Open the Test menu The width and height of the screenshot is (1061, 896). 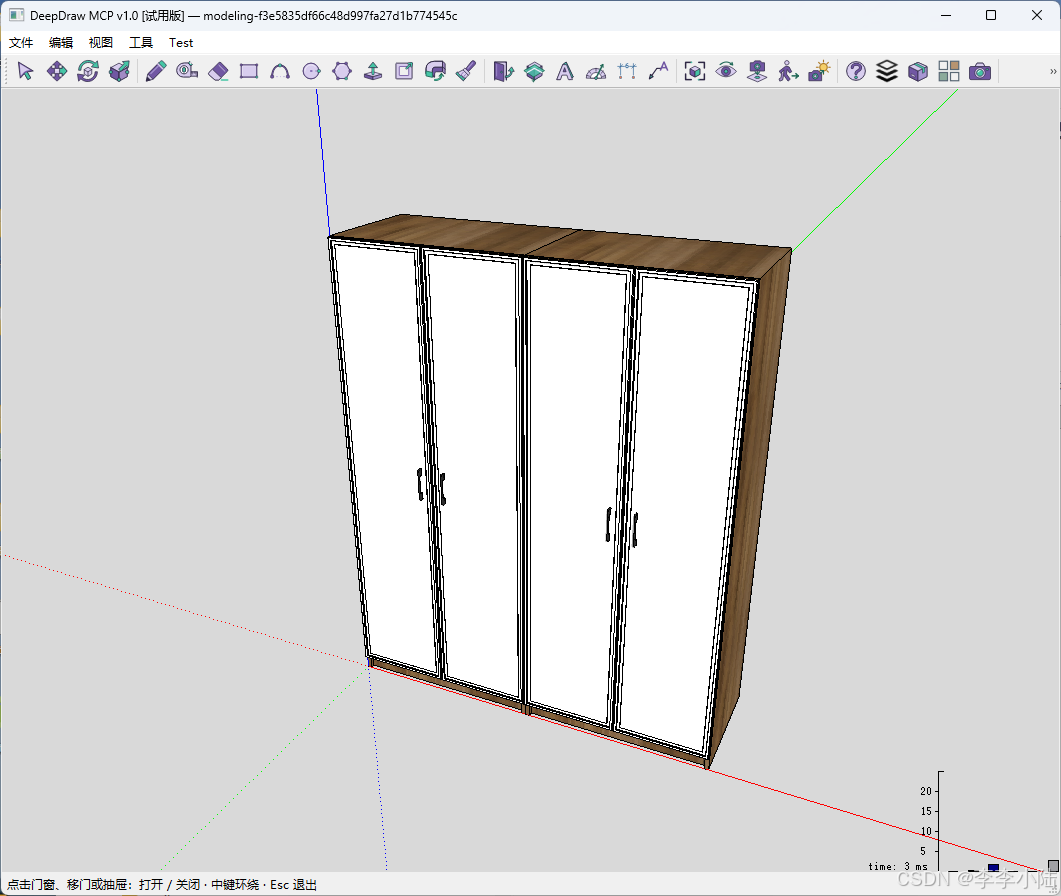[x=181, y=43]
